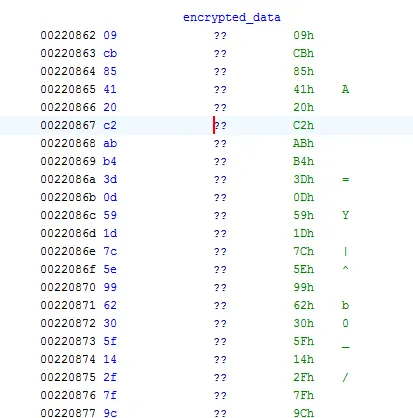Click operand 30h
413x418 pixels.
303,323
